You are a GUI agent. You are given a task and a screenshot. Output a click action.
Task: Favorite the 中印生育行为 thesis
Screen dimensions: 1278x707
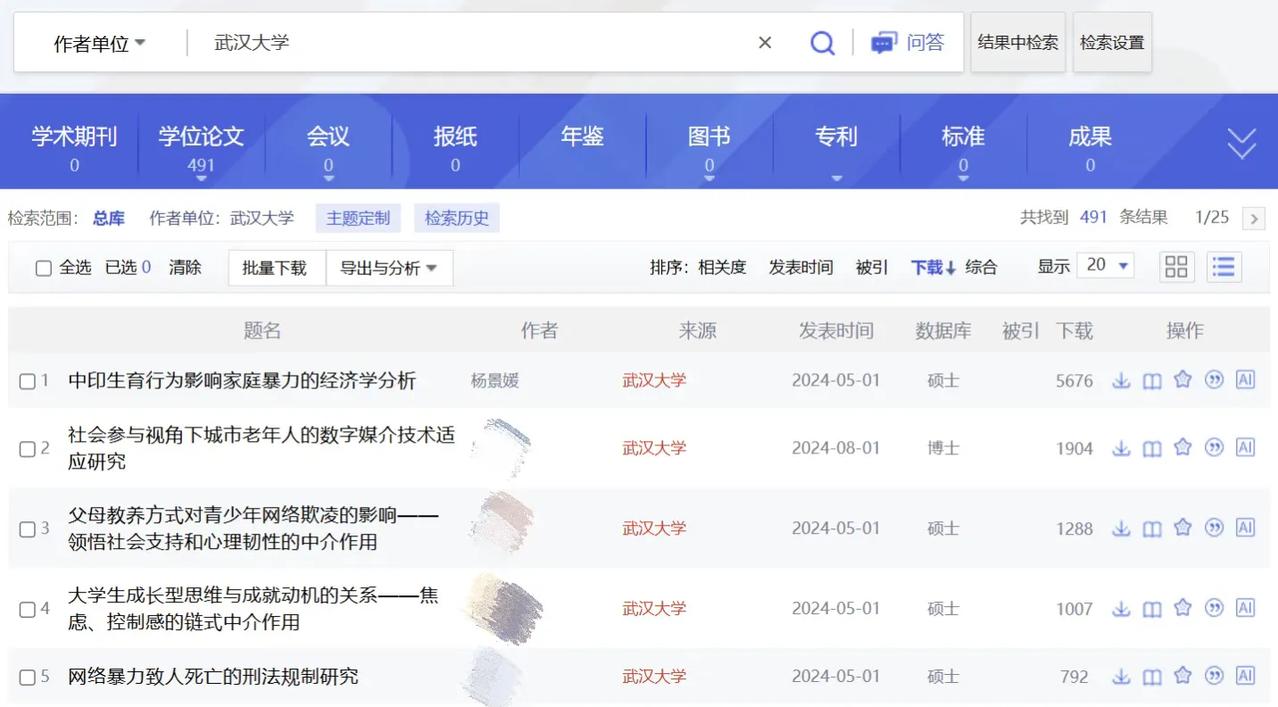(x=1183, y=379)
